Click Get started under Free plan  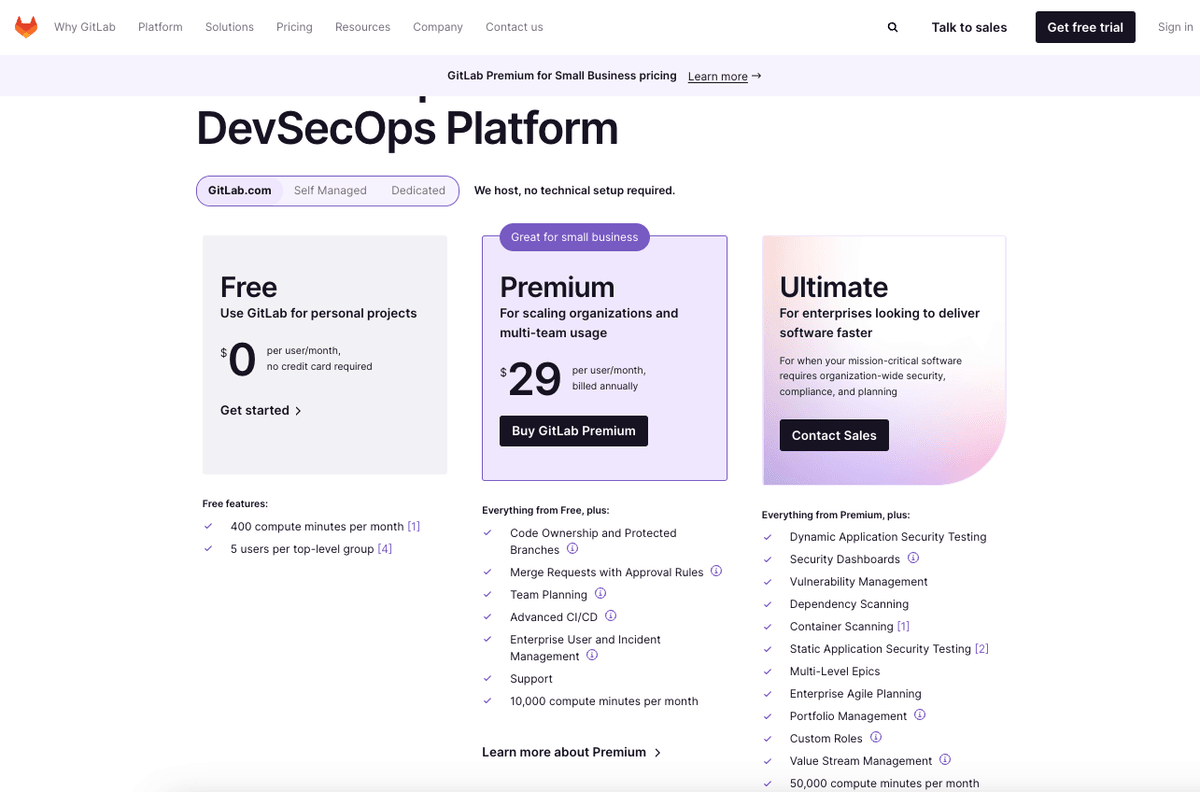click(x=261, y=410)
